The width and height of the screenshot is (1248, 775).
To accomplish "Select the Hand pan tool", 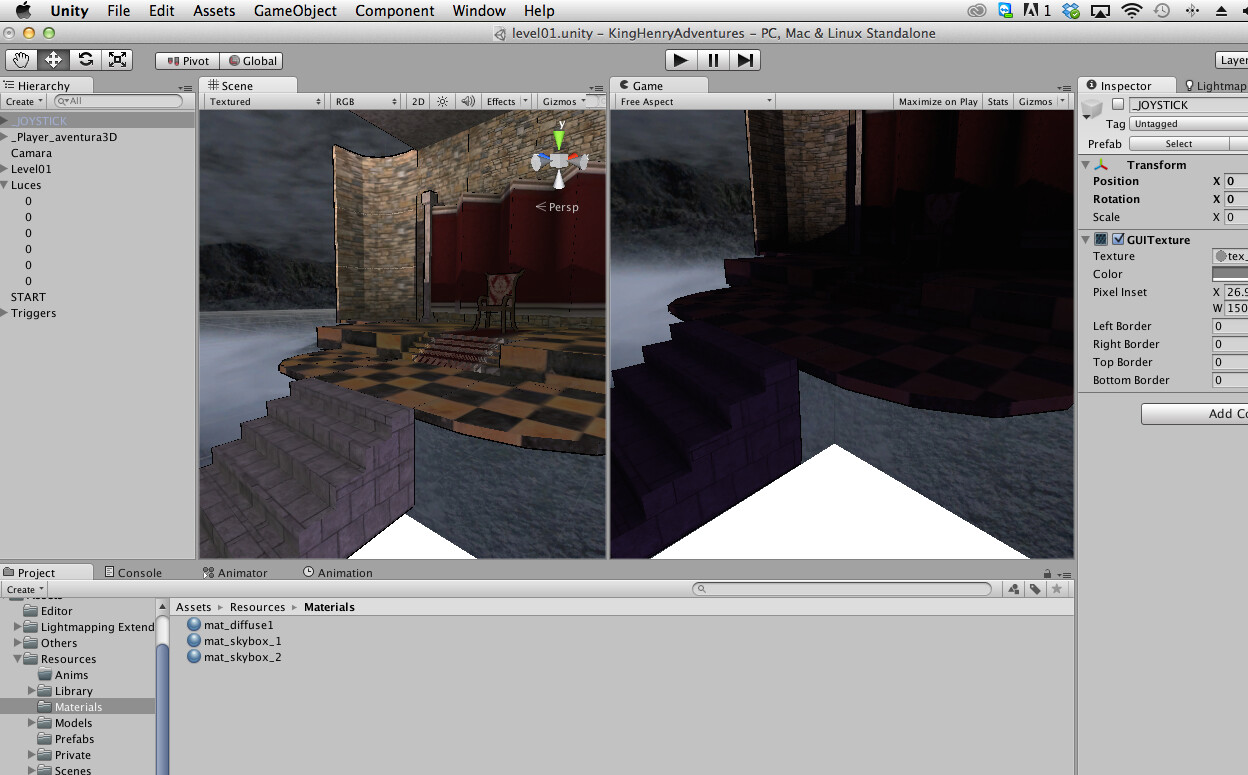I will pyautogui.click(x=20, y=60).
